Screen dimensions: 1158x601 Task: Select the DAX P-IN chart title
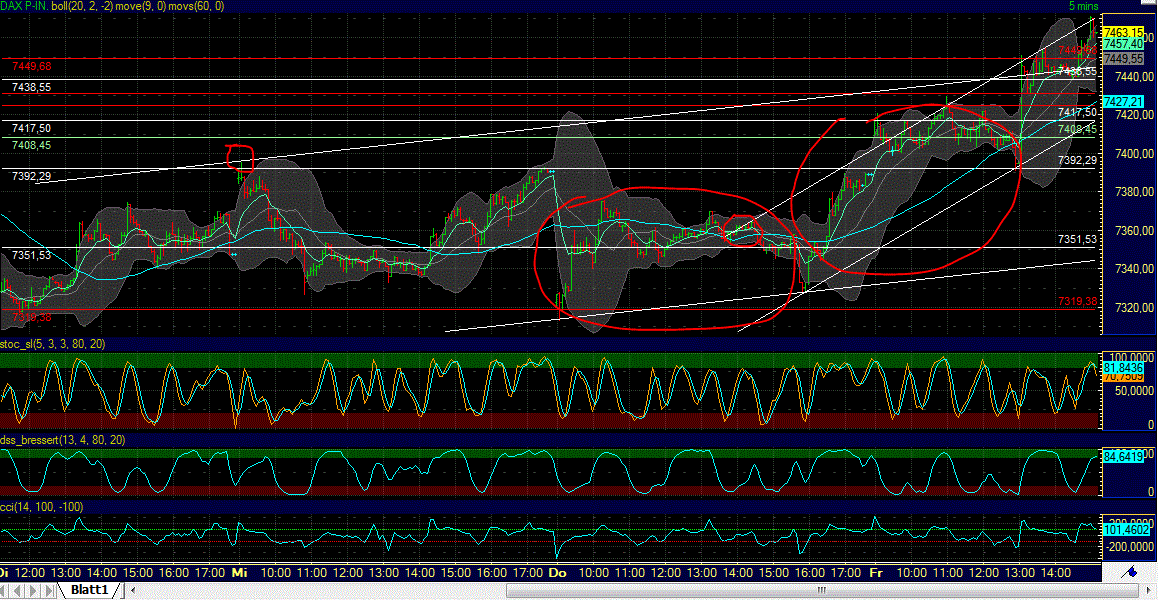click(x=24, y=5)
